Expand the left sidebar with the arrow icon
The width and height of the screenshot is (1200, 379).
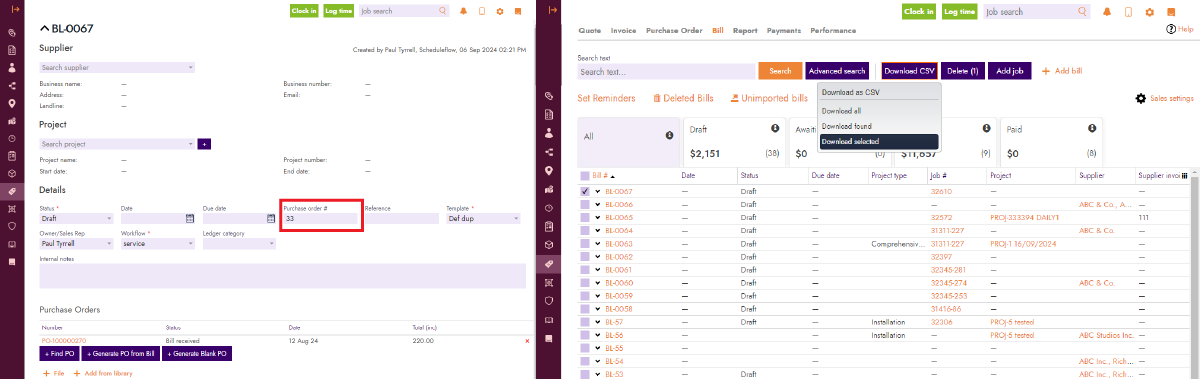pyautogui.click(x=15, y=10)
